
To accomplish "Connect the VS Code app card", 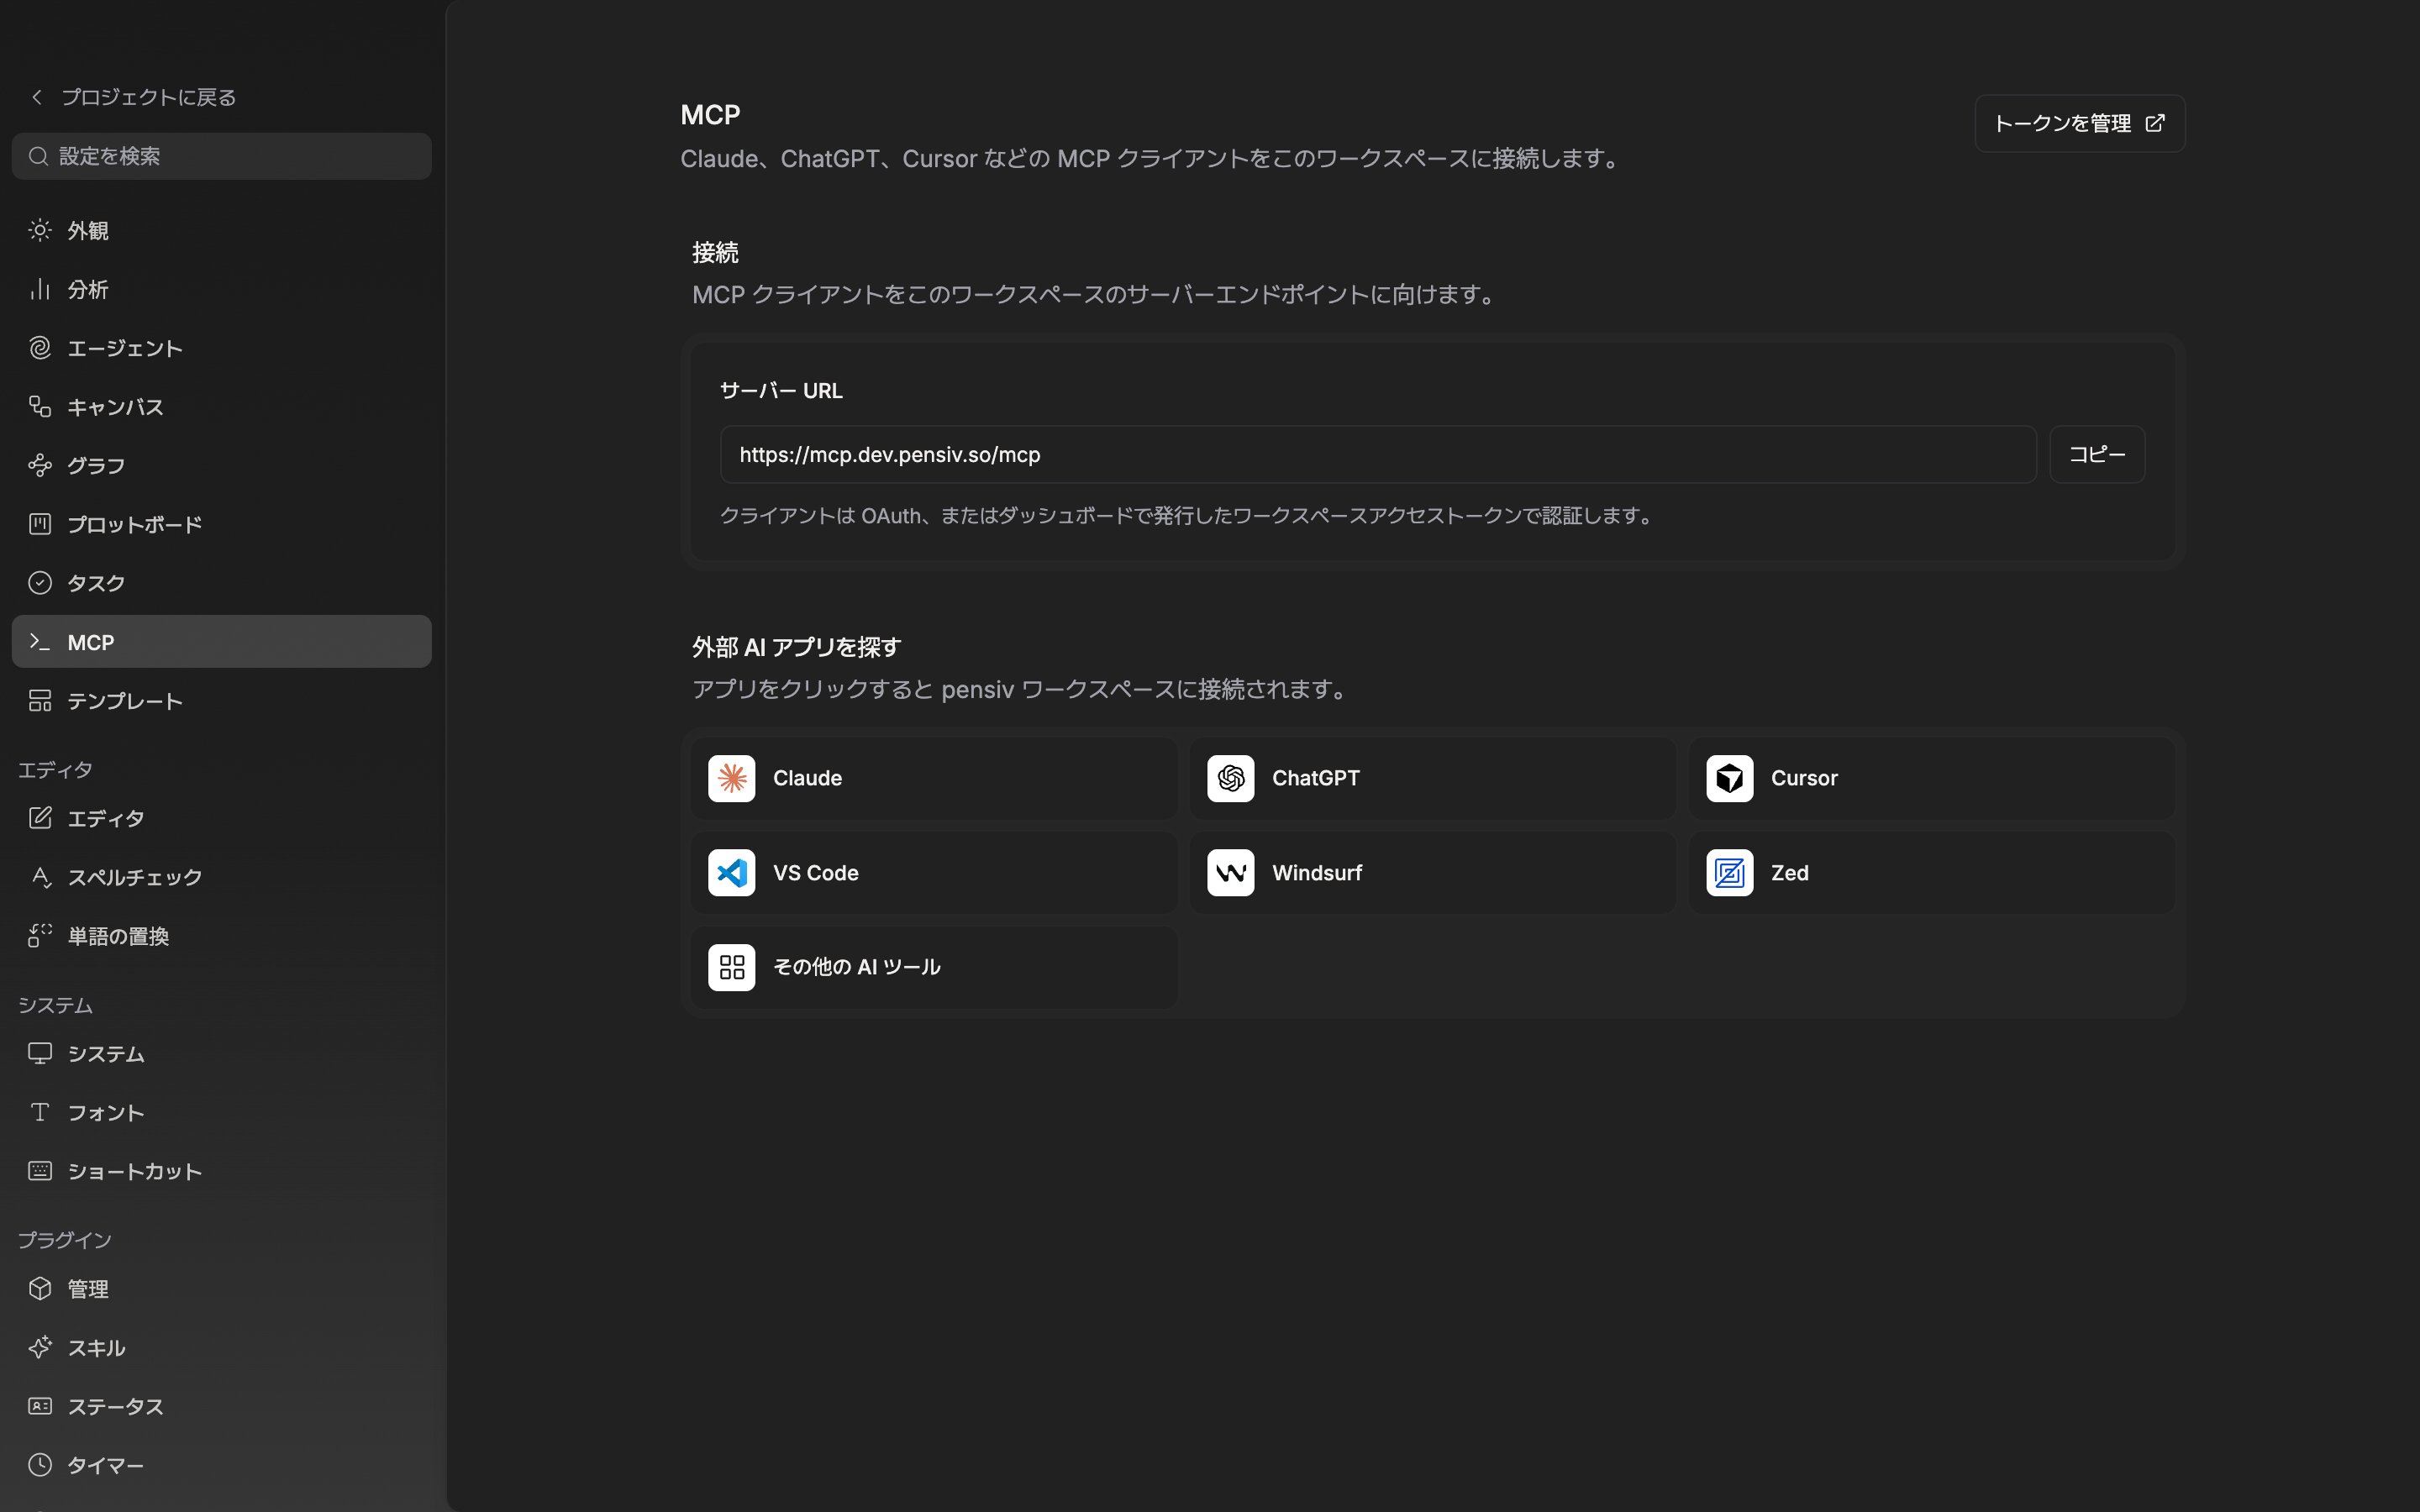I will (933, 873).
